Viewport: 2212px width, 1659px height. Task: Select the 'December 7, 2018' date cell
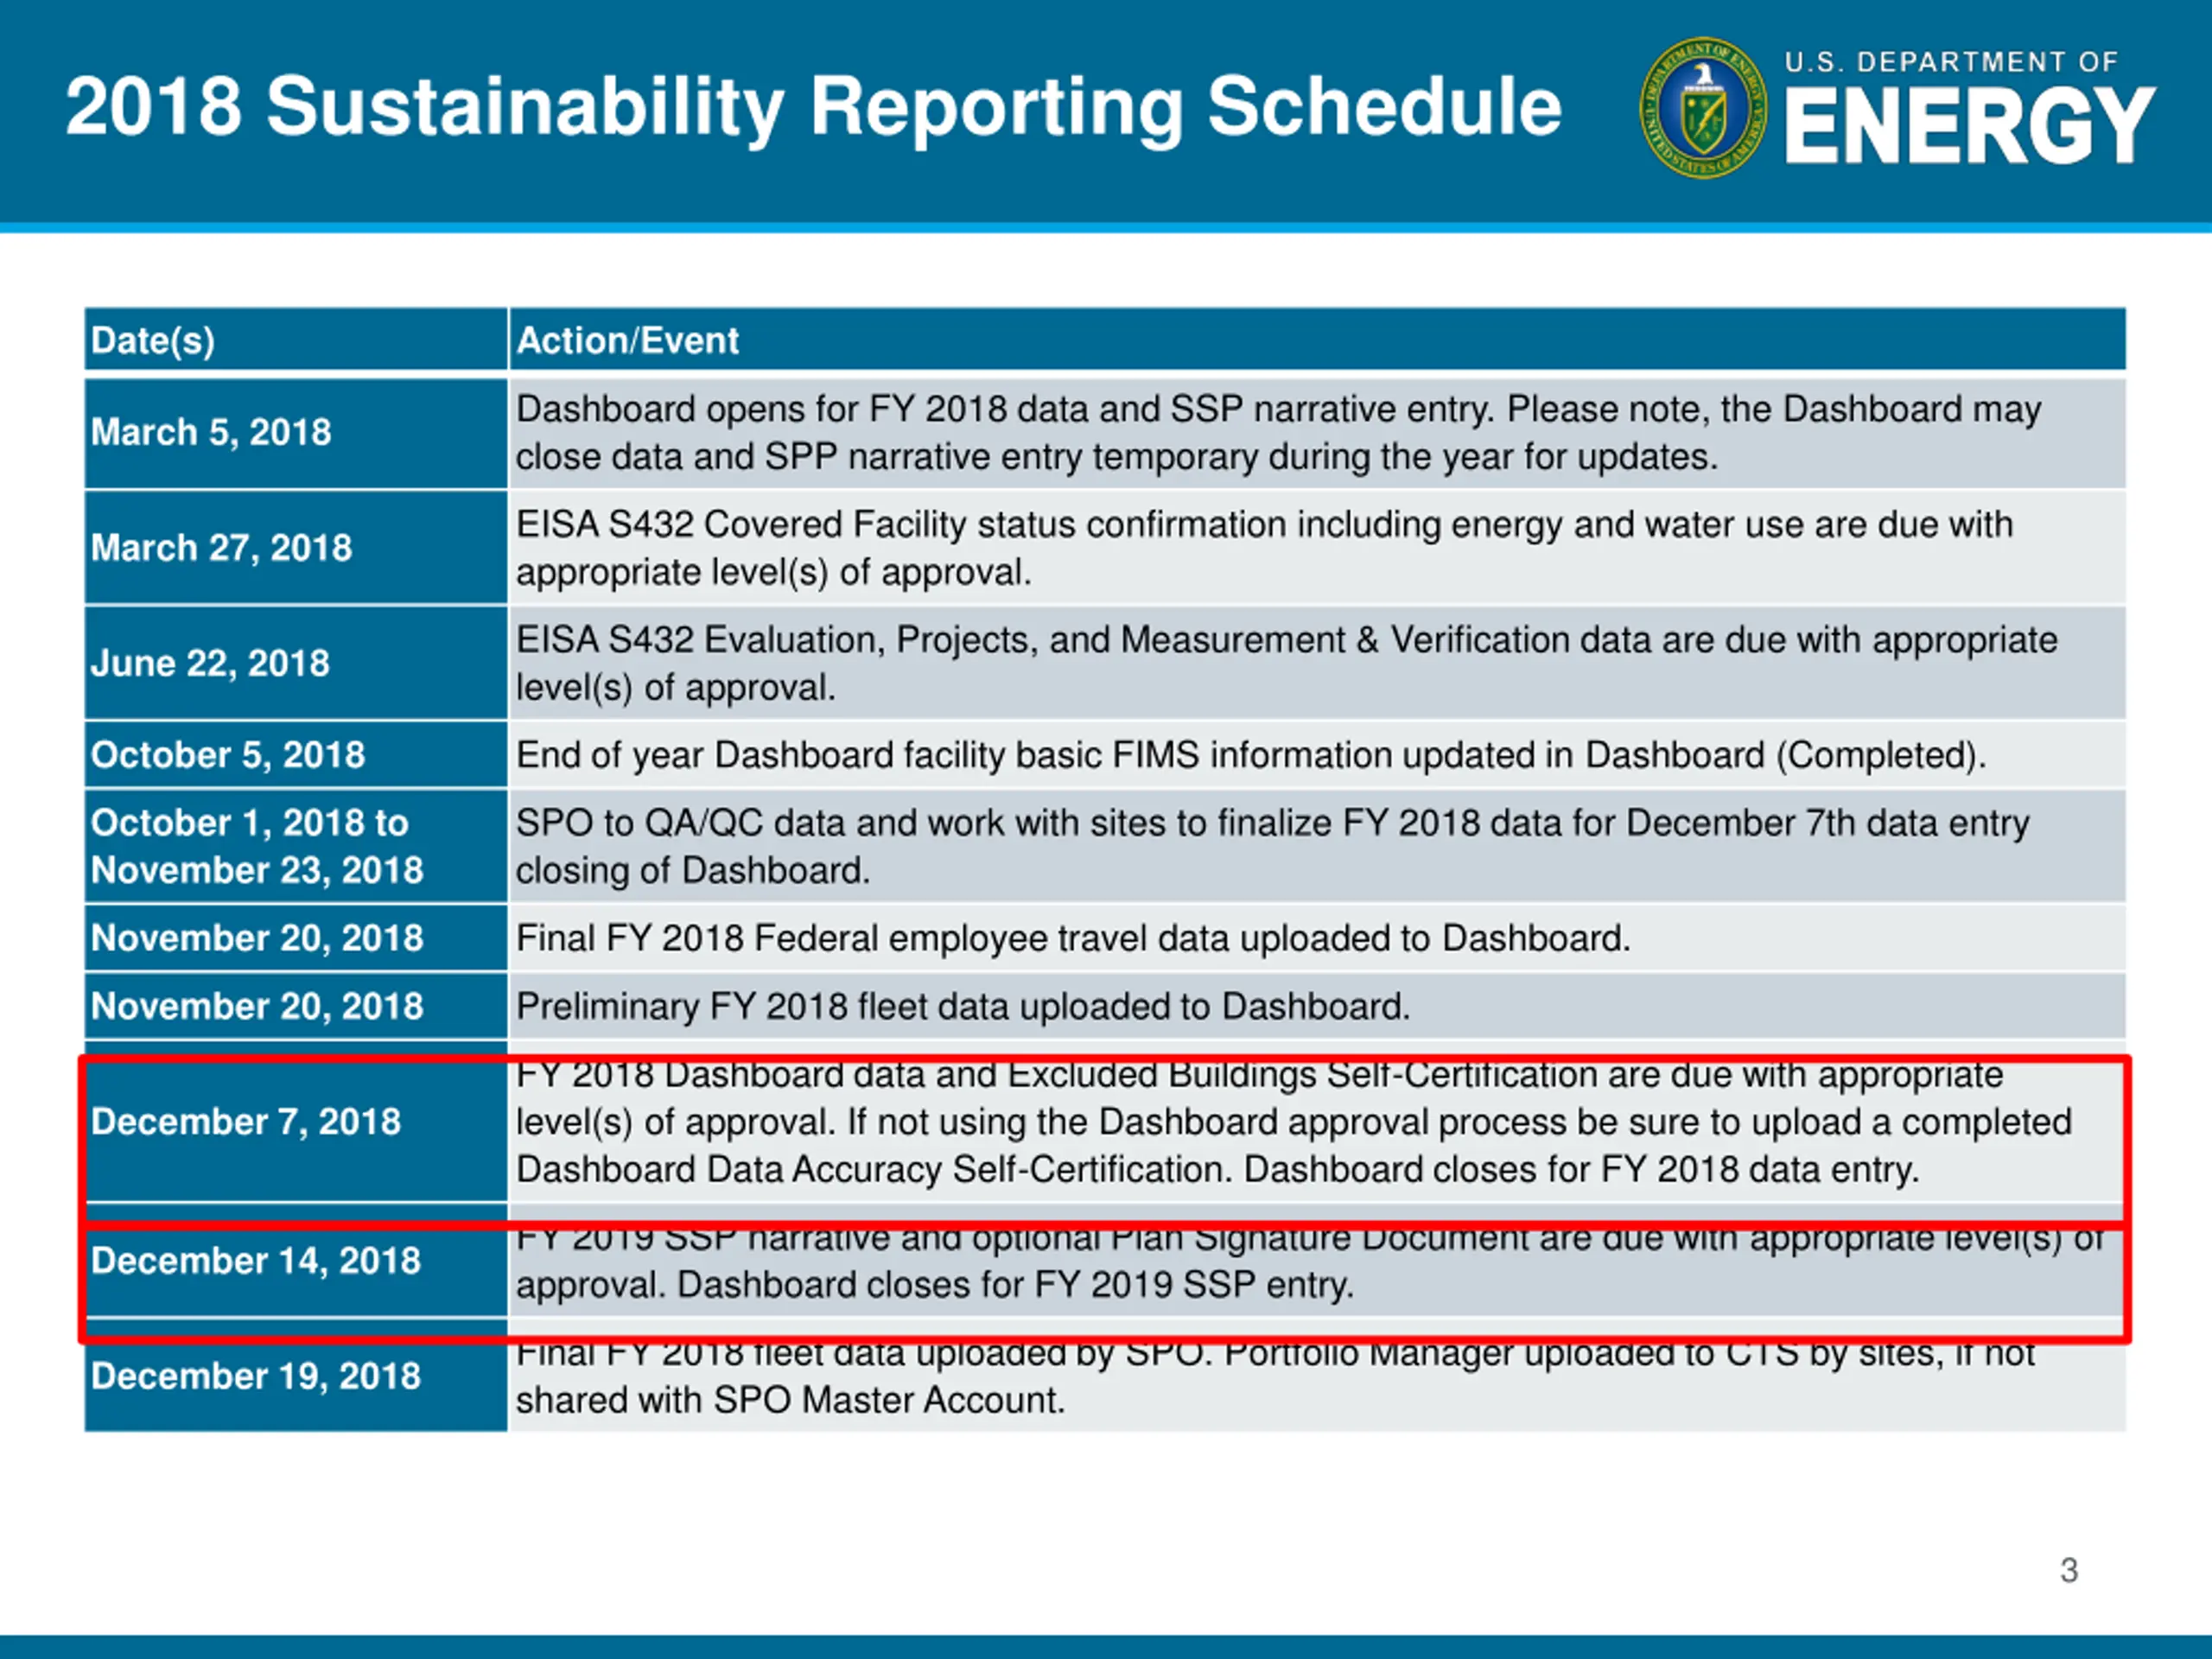296,1122
